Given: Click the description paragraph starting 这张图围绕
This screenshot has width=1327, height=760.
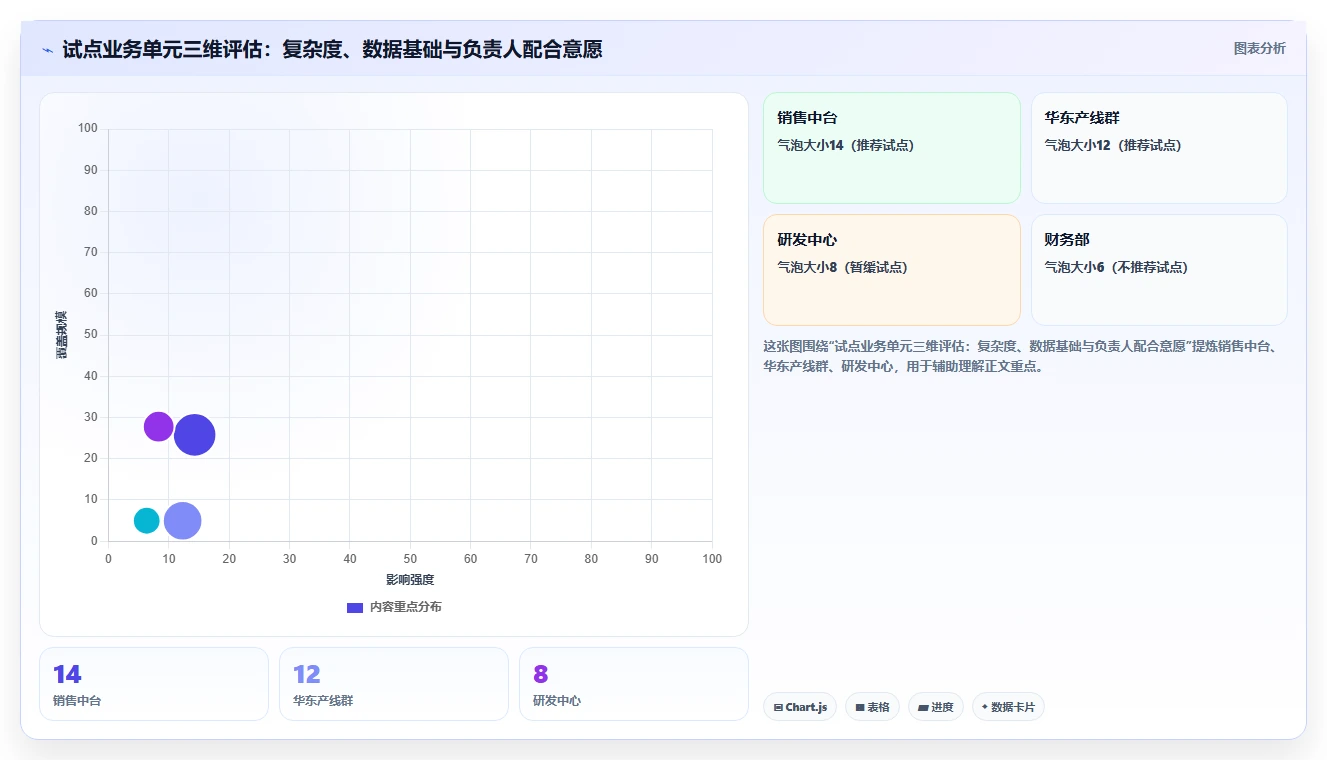Looking at the screenshot, I should [x=1020, y=356].
